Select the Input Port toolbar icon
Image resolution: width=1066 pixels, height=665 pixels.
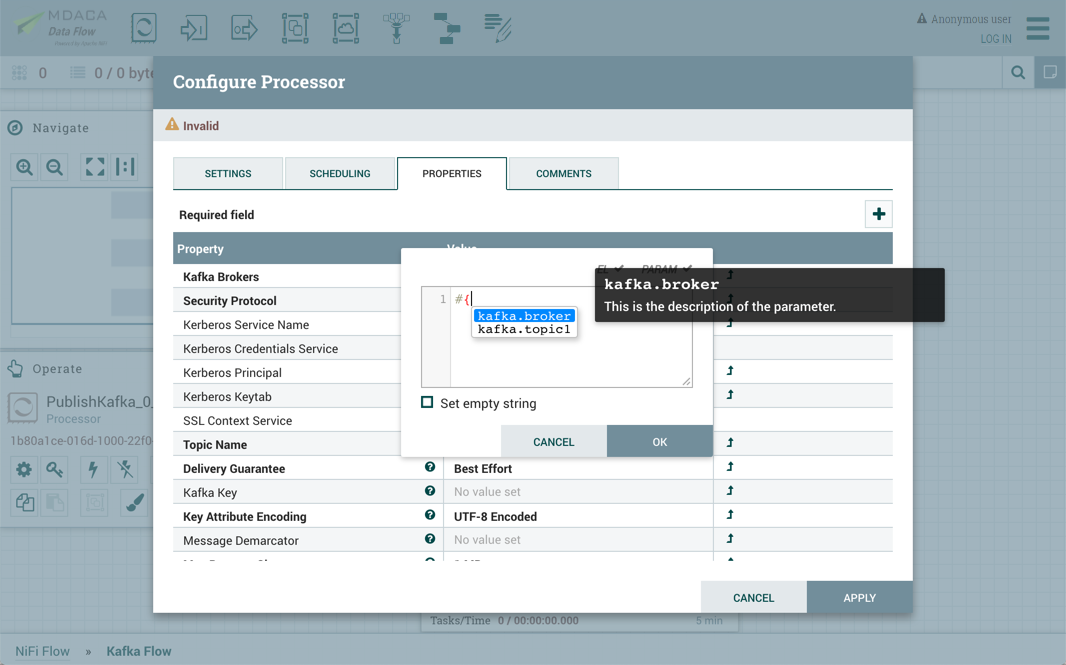[x=193, y=28]
